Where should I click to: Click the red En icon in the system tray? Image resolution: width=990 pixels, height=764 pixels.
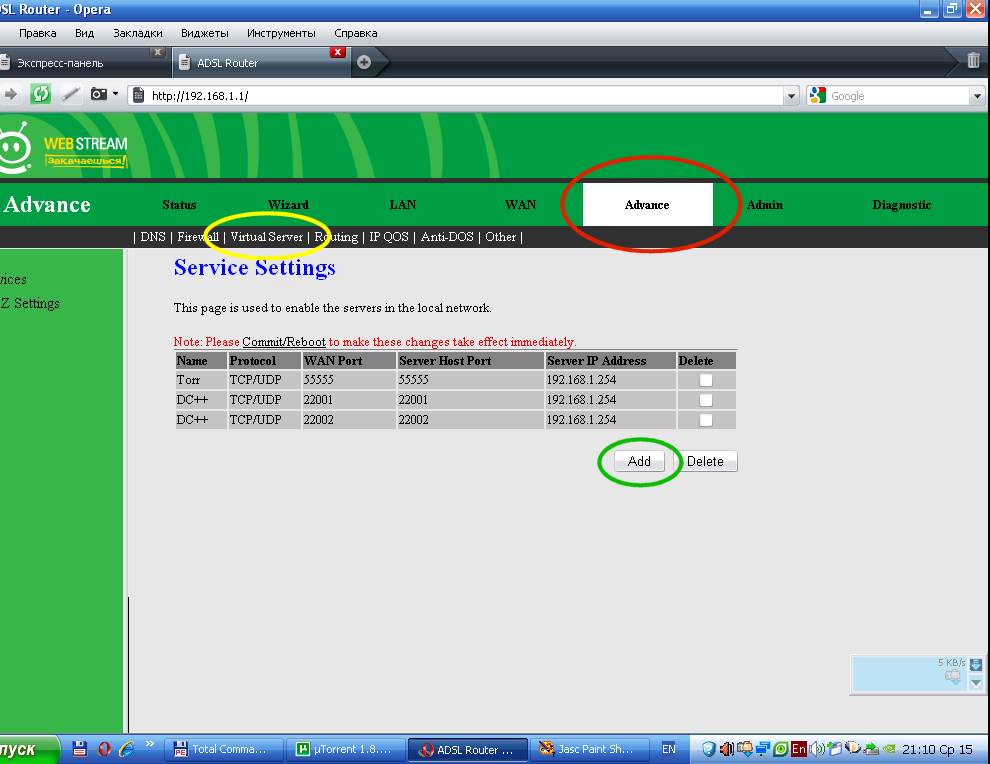(799, 749)
